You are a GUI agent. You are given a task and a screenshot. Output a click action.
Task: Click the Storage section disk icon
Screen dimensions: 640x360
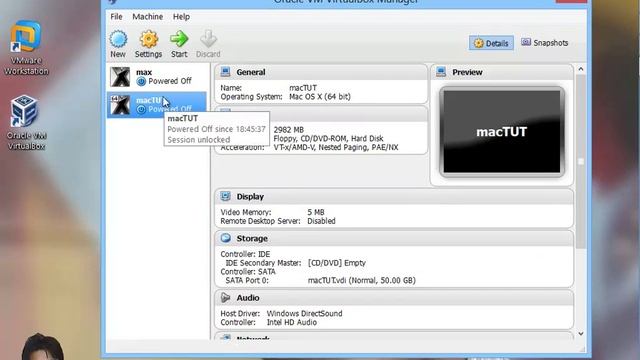click(x=225, y=238)
